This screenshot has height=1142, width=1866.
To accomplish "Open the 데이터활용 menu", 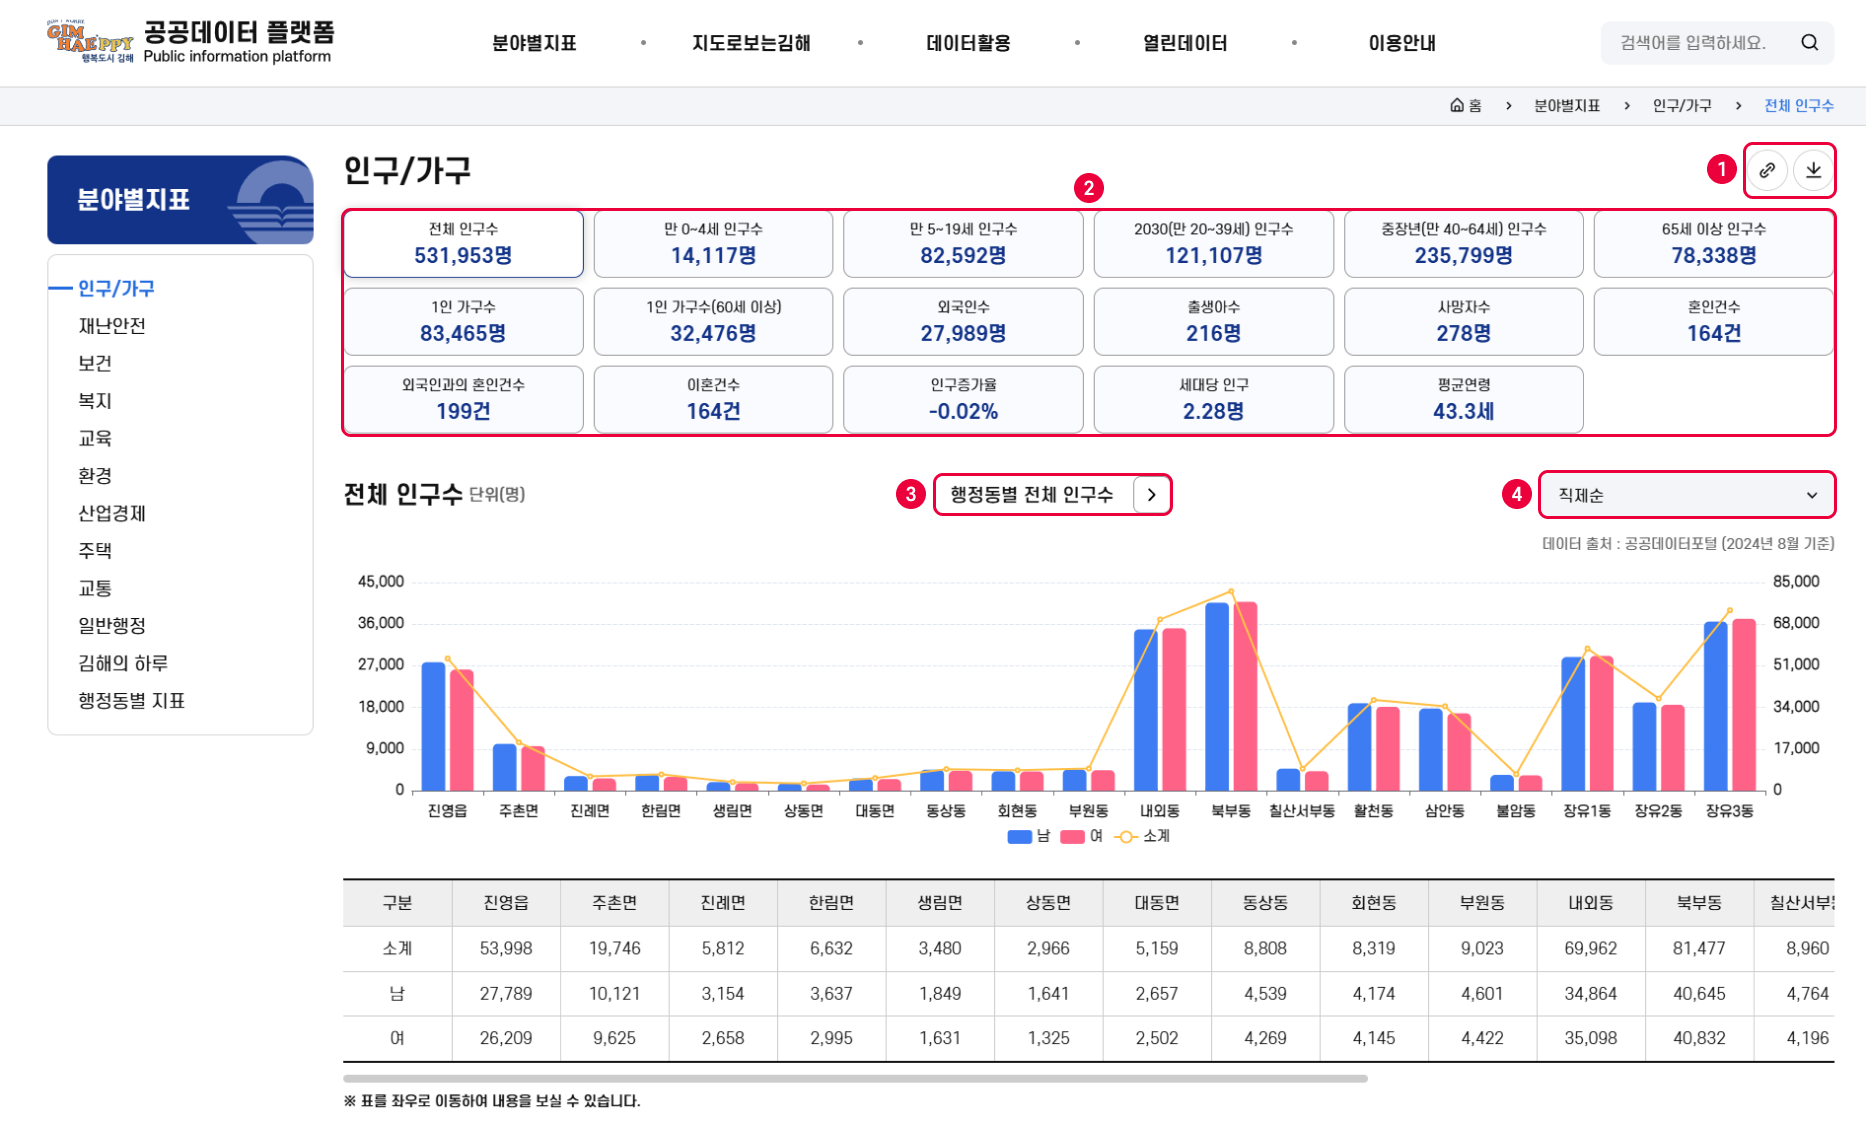I will [968, 43].
